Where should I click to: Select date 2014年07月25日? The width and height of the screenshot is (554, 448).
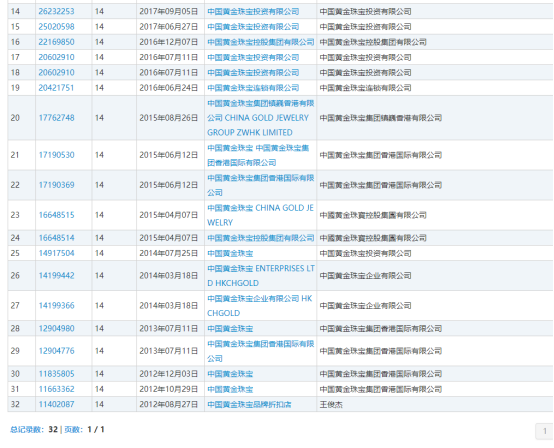[x=169, y=253]
